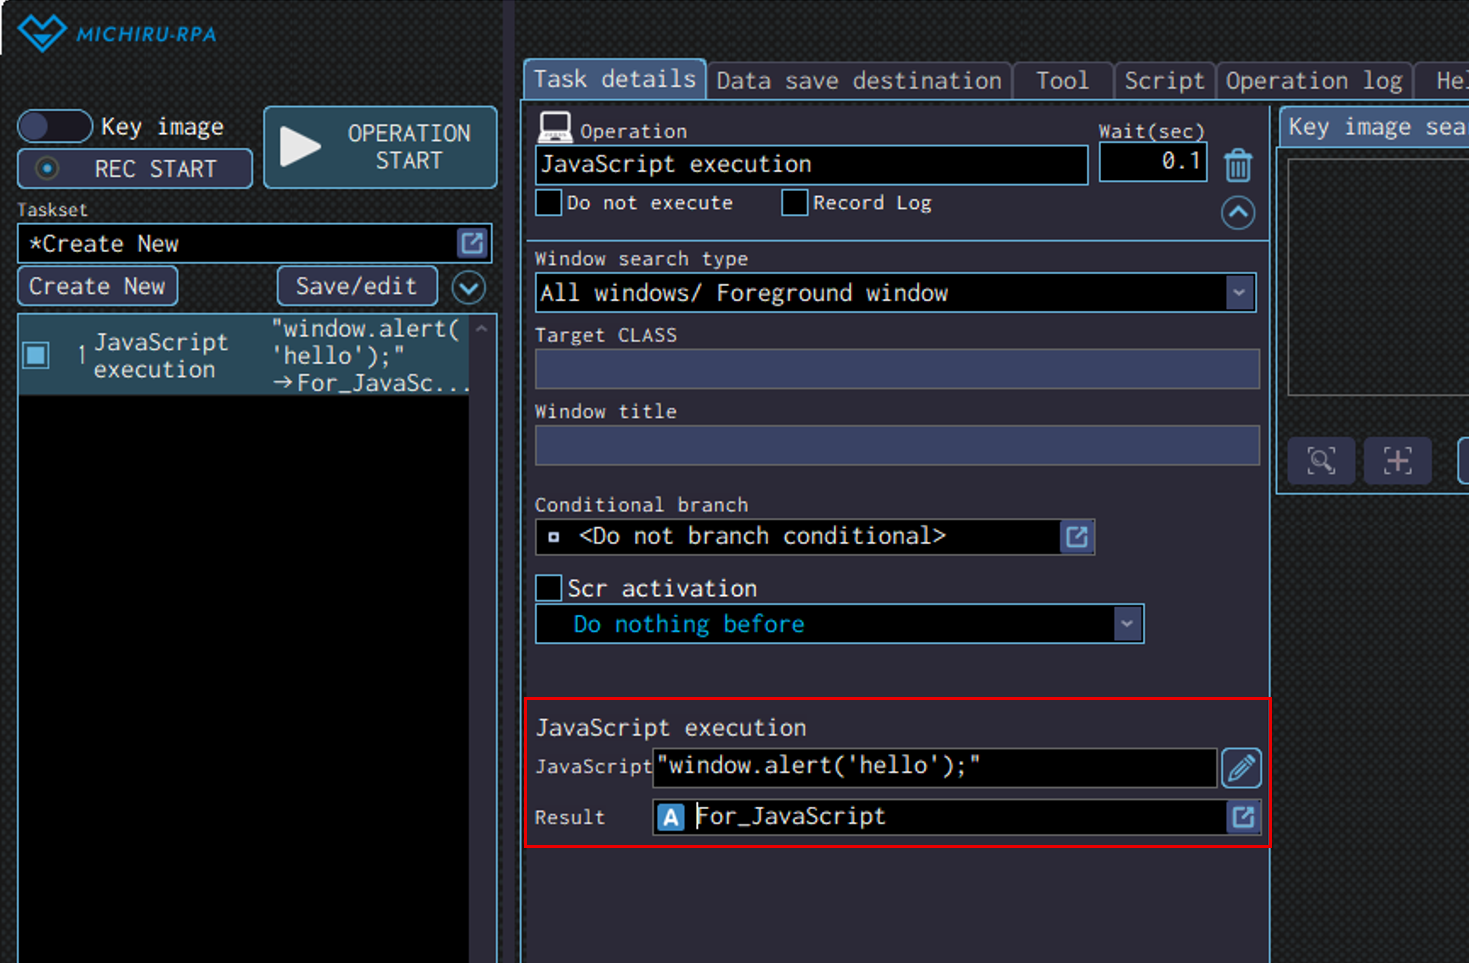
Task: Open the Do nothing before dropdown
Action: (1127, 624)
